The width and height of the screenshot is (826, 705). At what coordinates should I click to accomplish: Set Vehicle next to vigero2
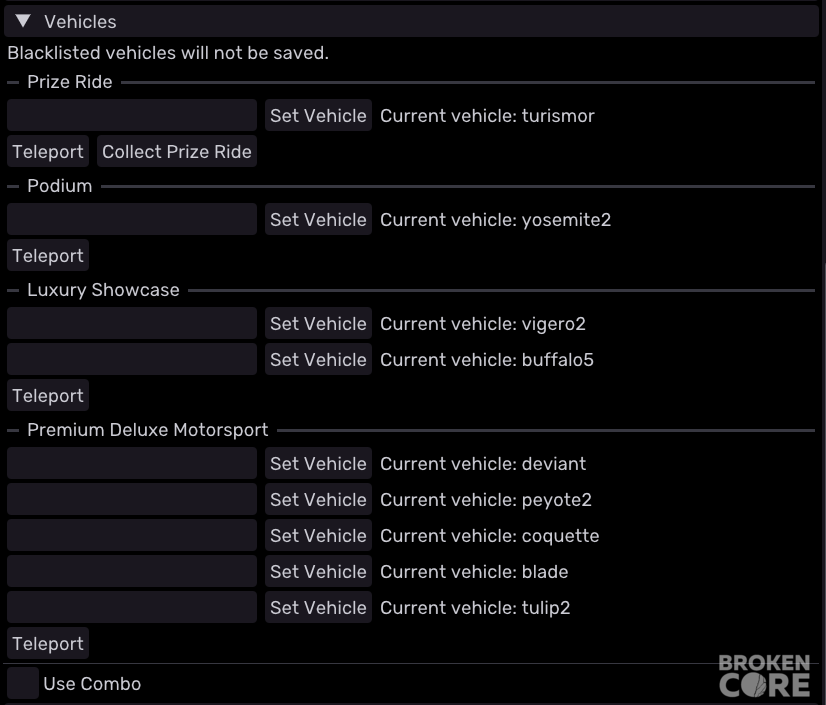click(318, 324)
